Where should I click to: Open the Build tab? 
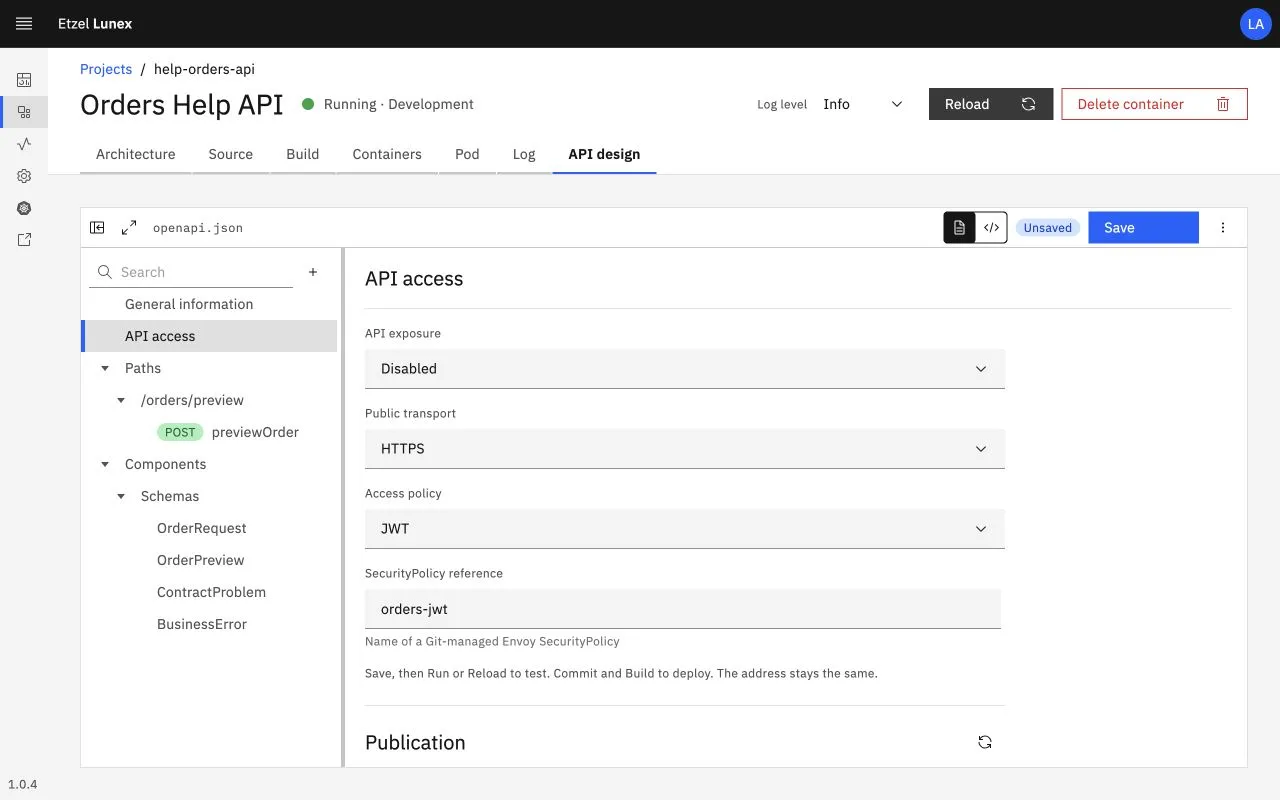(x=303, y=154)
